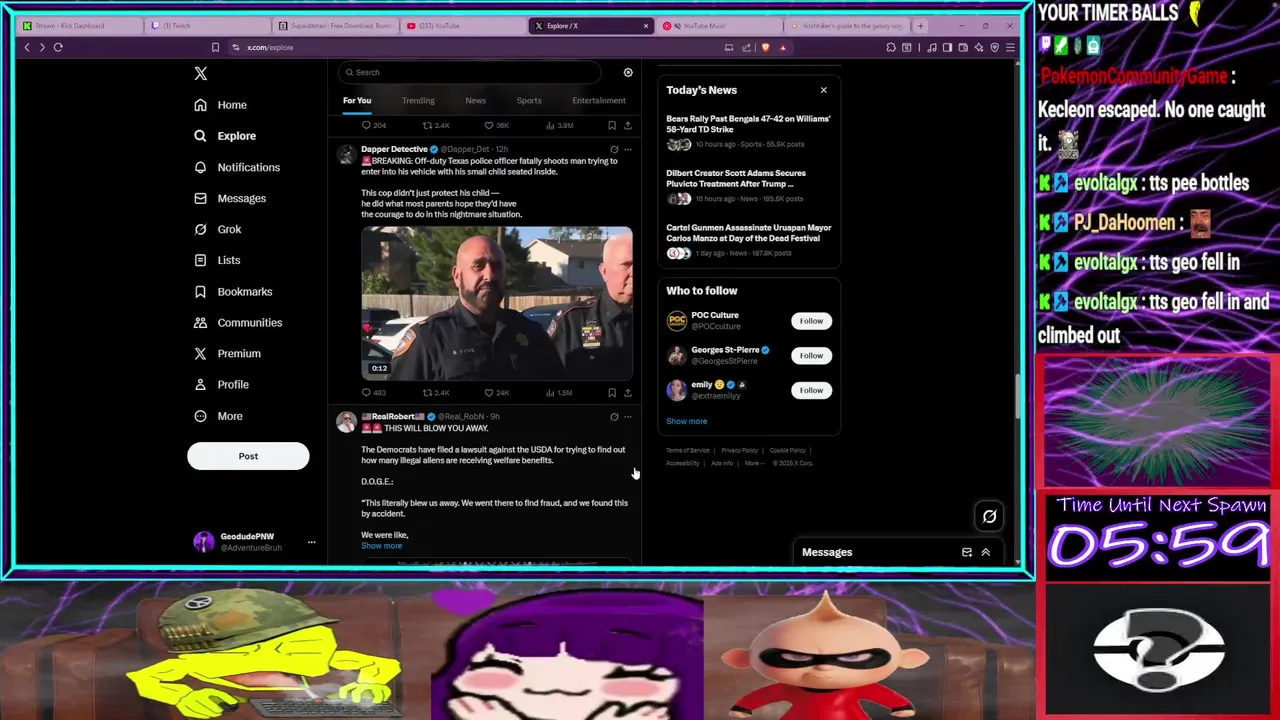Open Terms of Service footer link
The image size is (1280, 720).
[688, 450]
